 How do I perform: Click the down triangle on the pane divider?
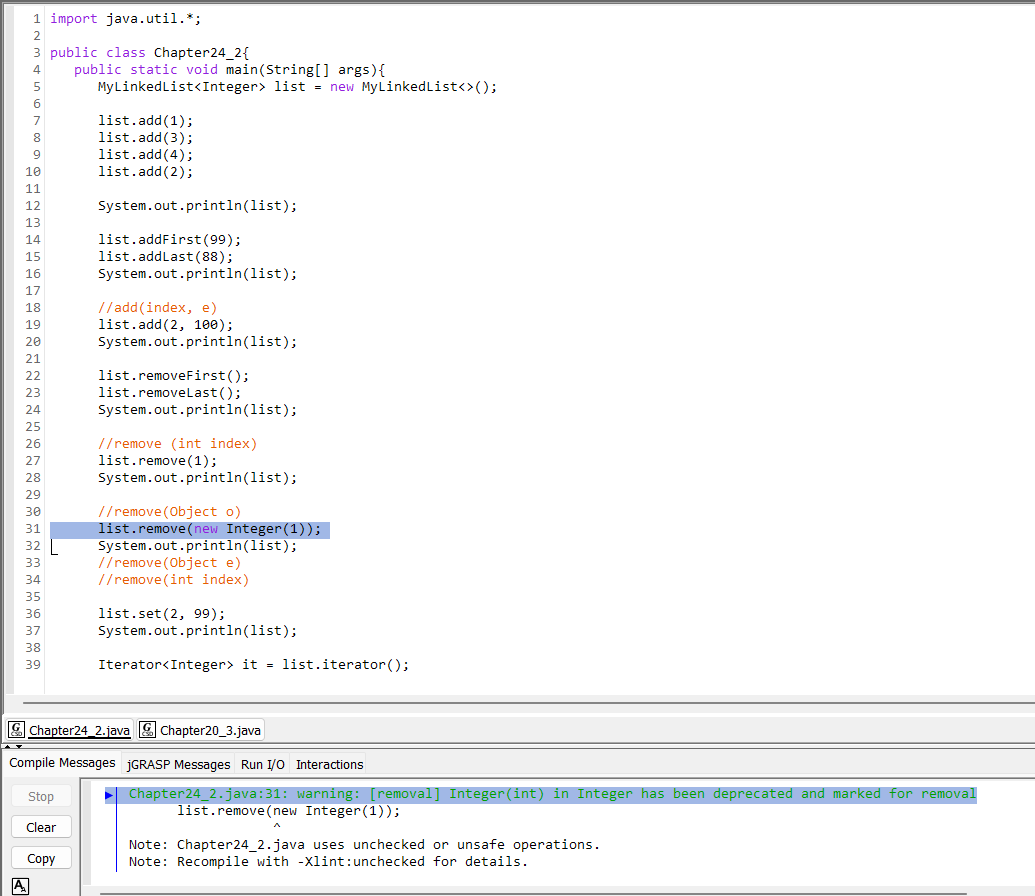pos(17,744)
